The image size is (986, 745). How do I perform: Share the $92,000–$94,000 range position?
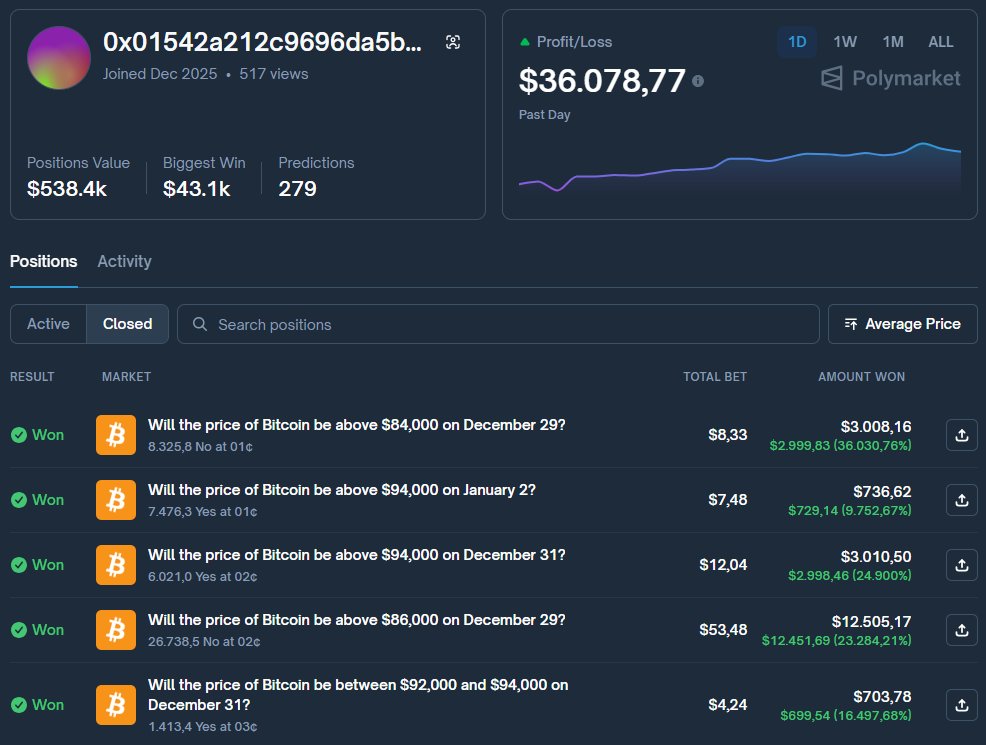point(961,705)
